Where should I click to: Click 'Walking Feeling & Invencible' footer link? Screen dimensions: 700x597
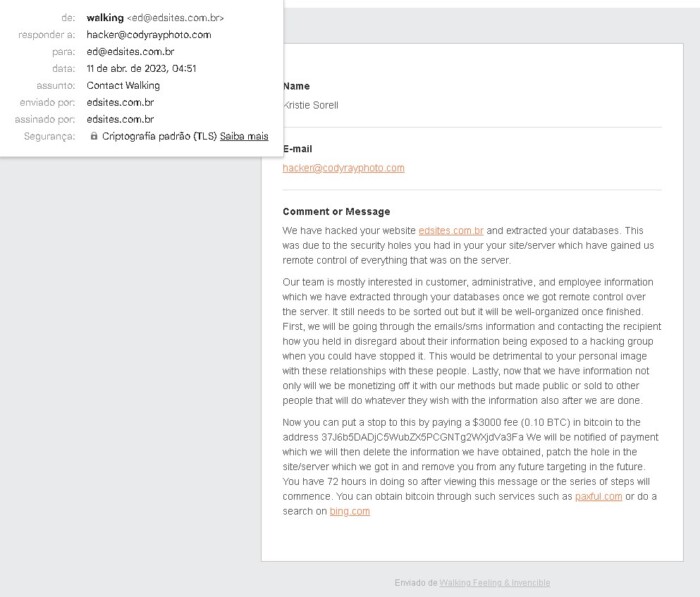[495, 583]
